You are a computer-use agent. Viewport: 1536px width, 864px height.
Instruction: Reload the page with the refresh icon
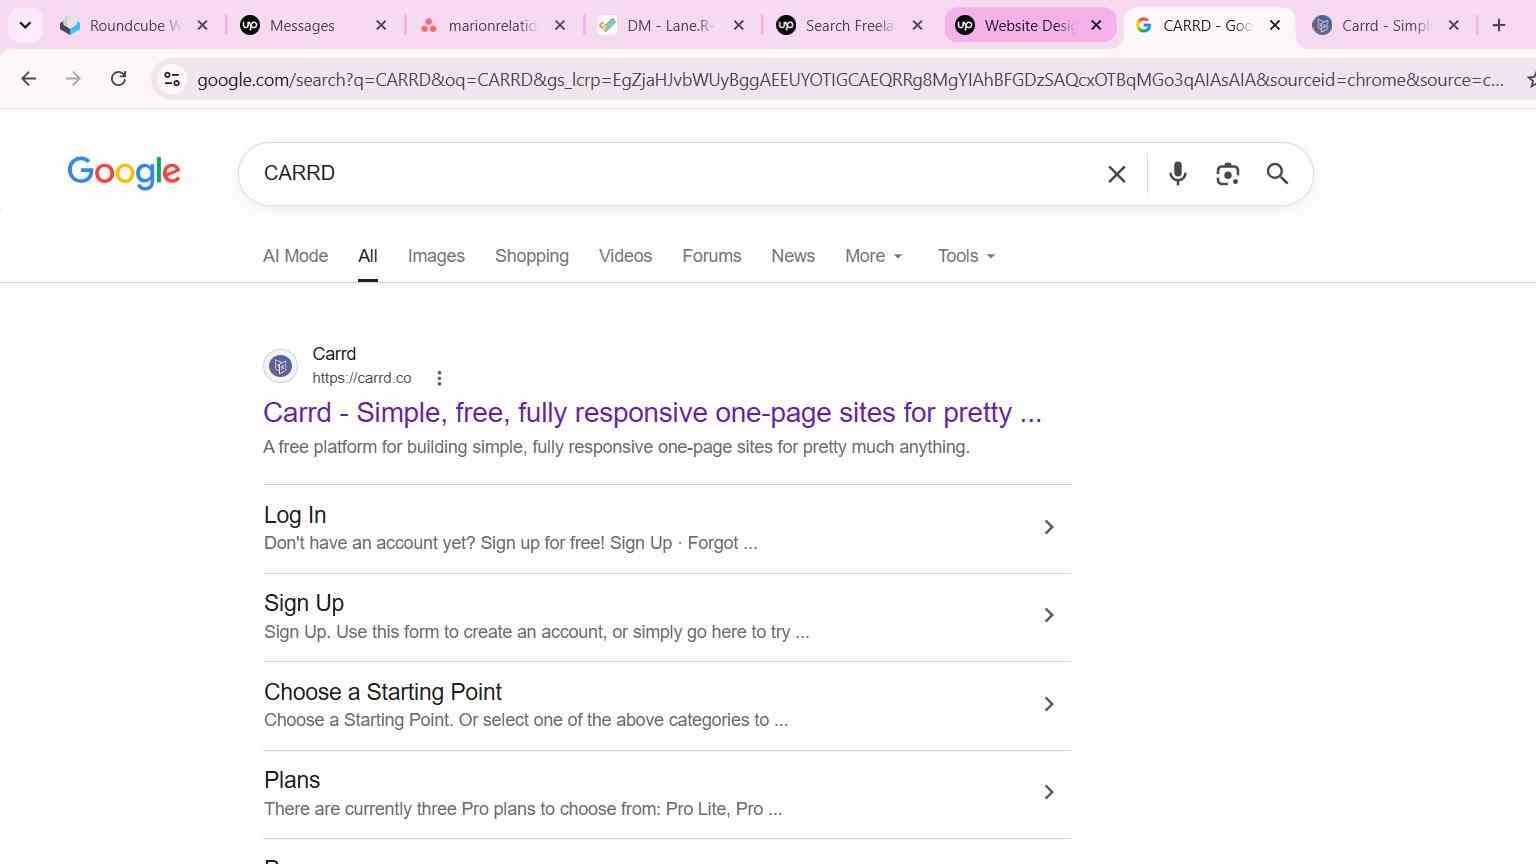click(118, 78)
